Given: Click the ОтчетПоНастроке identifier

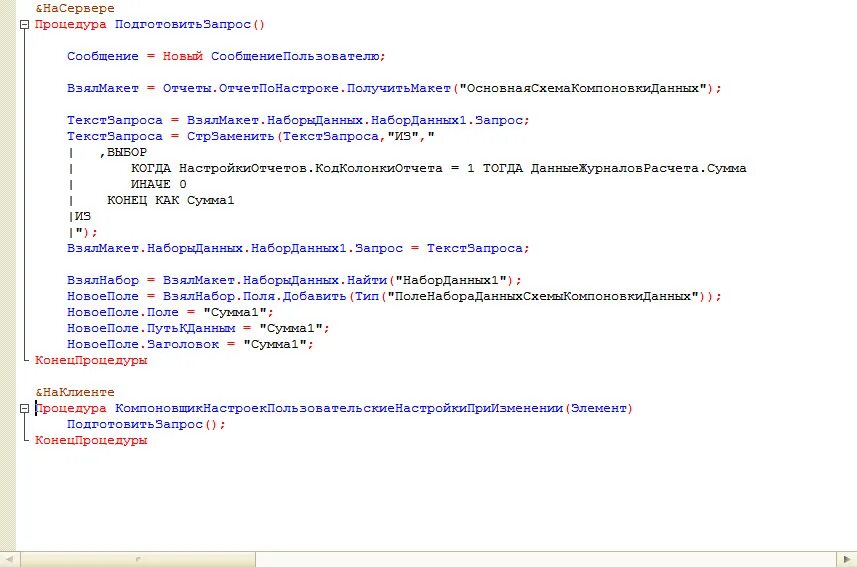Looking at the screenshot, I should 279,88.
